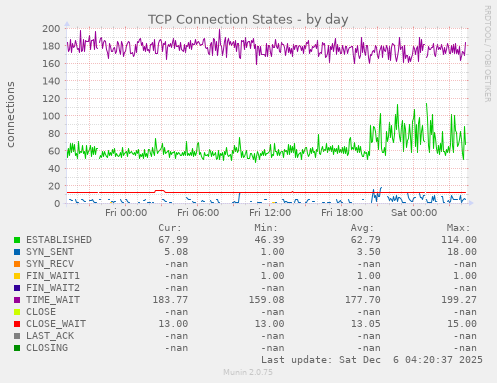Click the CLOSE lime legend swatch
Screen dimensions: 497x383
point(17,312)
